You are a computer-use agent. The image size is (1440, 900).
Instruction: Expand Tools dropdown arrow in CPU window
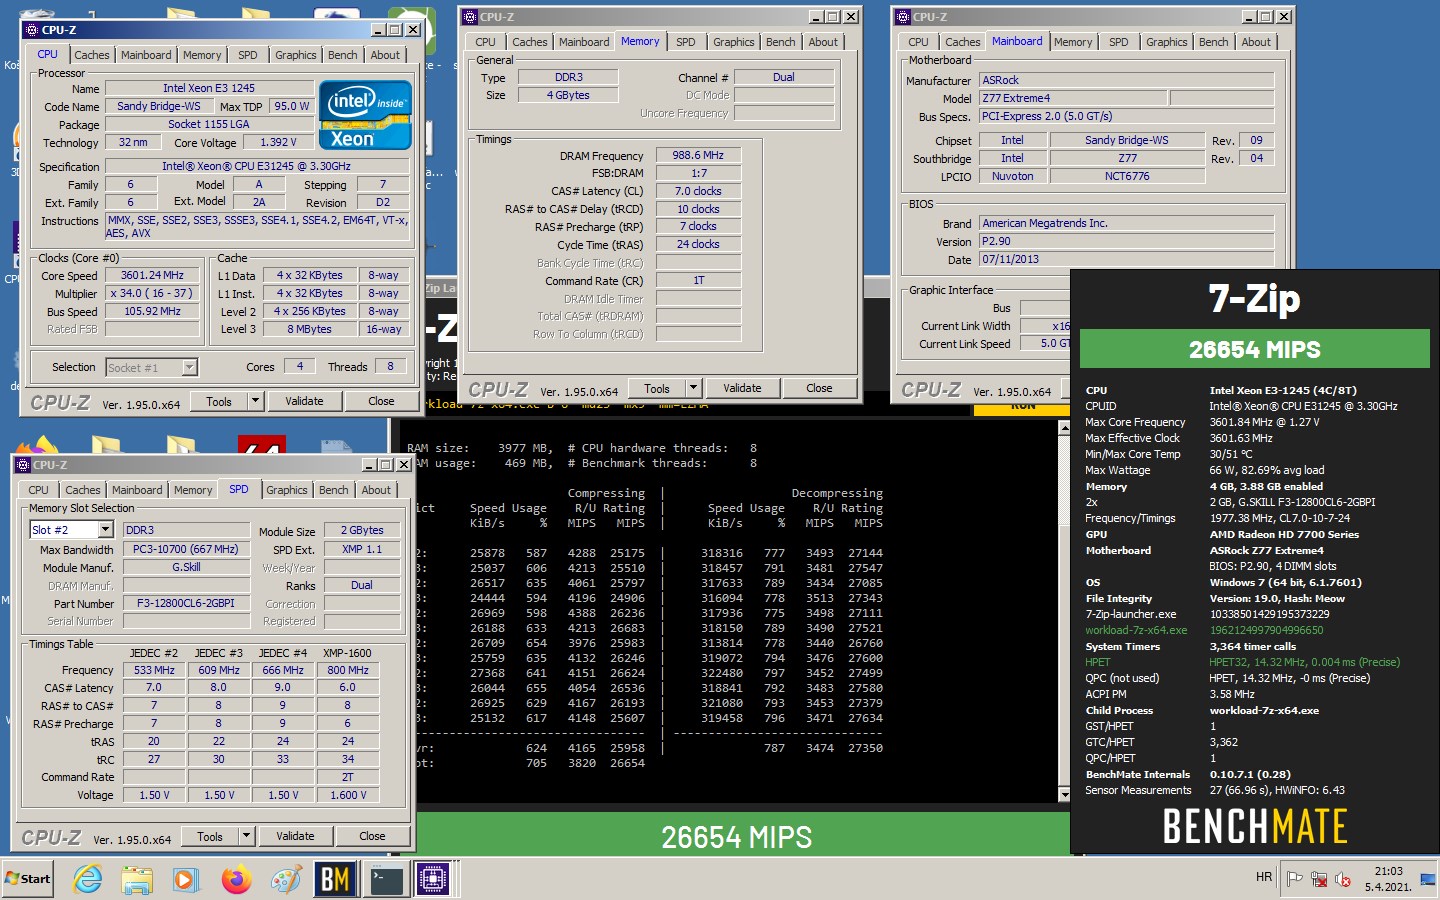pyautogui.click(x=255, y=401)
